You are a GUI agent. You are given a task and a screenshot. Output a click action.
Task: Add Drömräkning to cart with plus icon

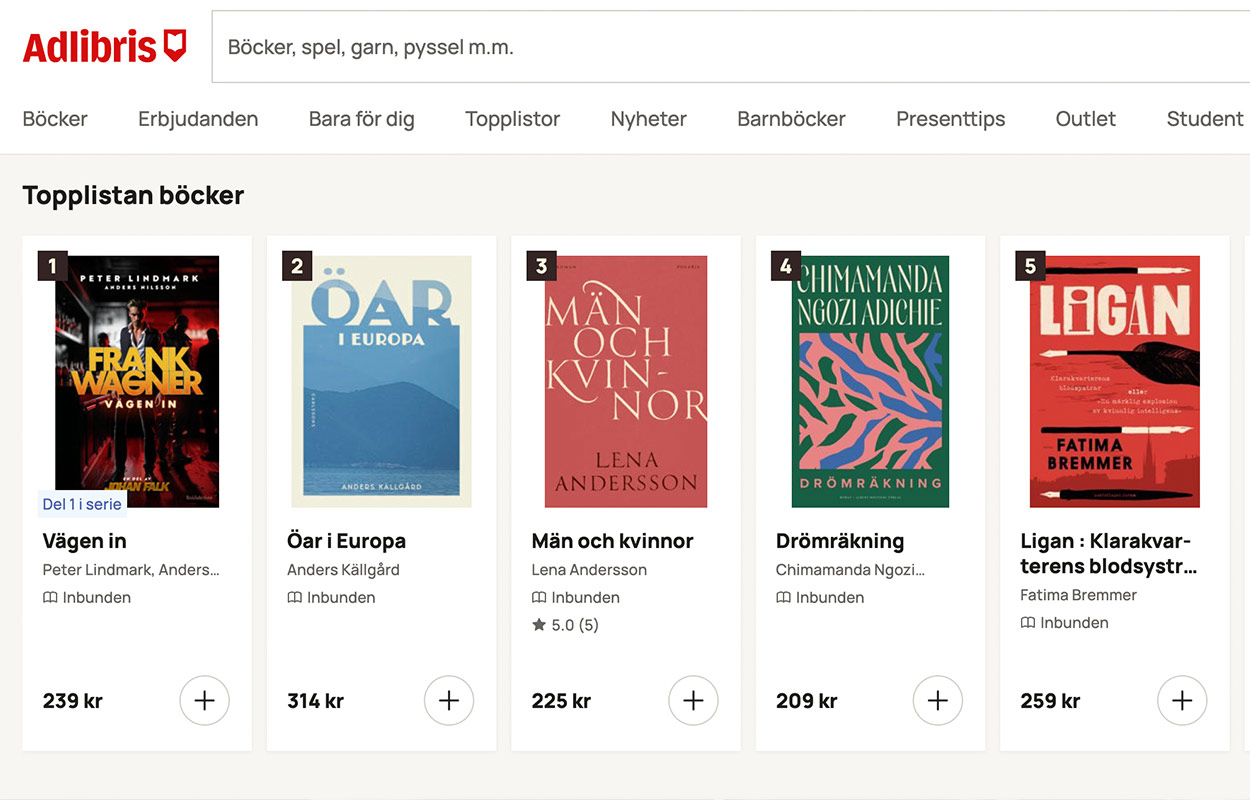(x=937, y=701)
